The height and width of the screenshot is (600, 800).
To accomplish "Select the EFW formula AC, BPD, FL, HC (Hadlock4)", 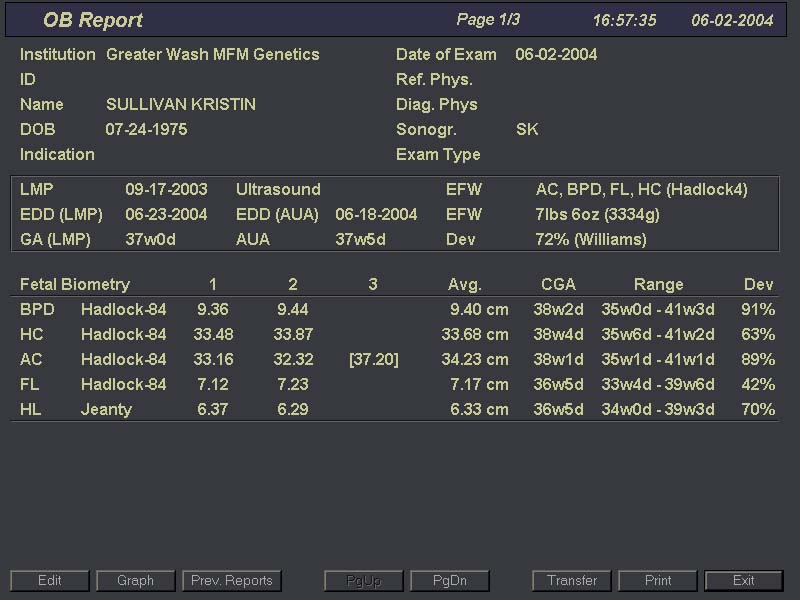I will (641, 189).
